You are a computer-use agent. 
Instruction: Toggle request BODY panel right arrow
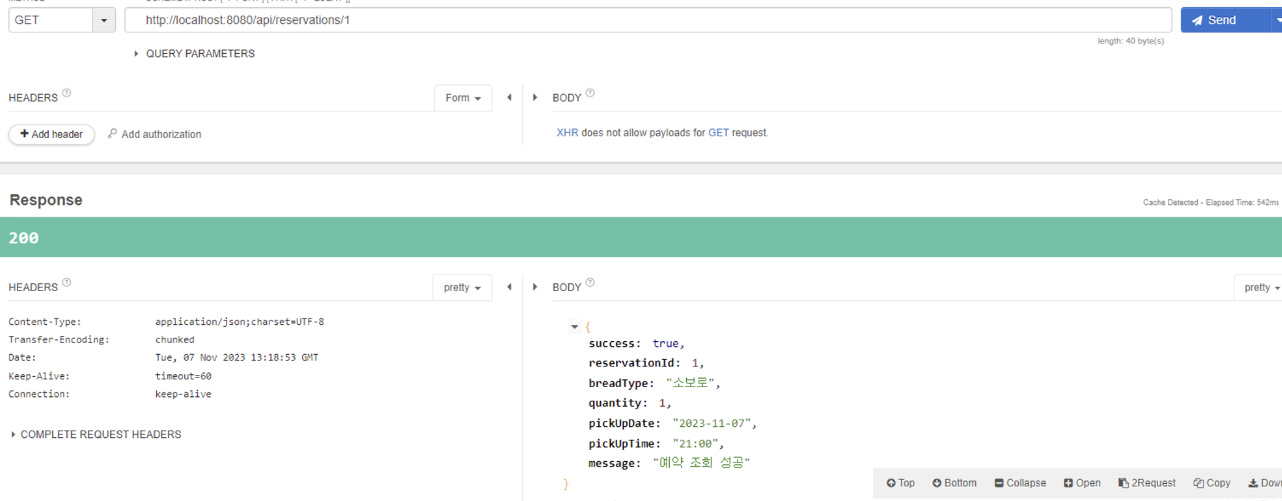coord(535,98)
